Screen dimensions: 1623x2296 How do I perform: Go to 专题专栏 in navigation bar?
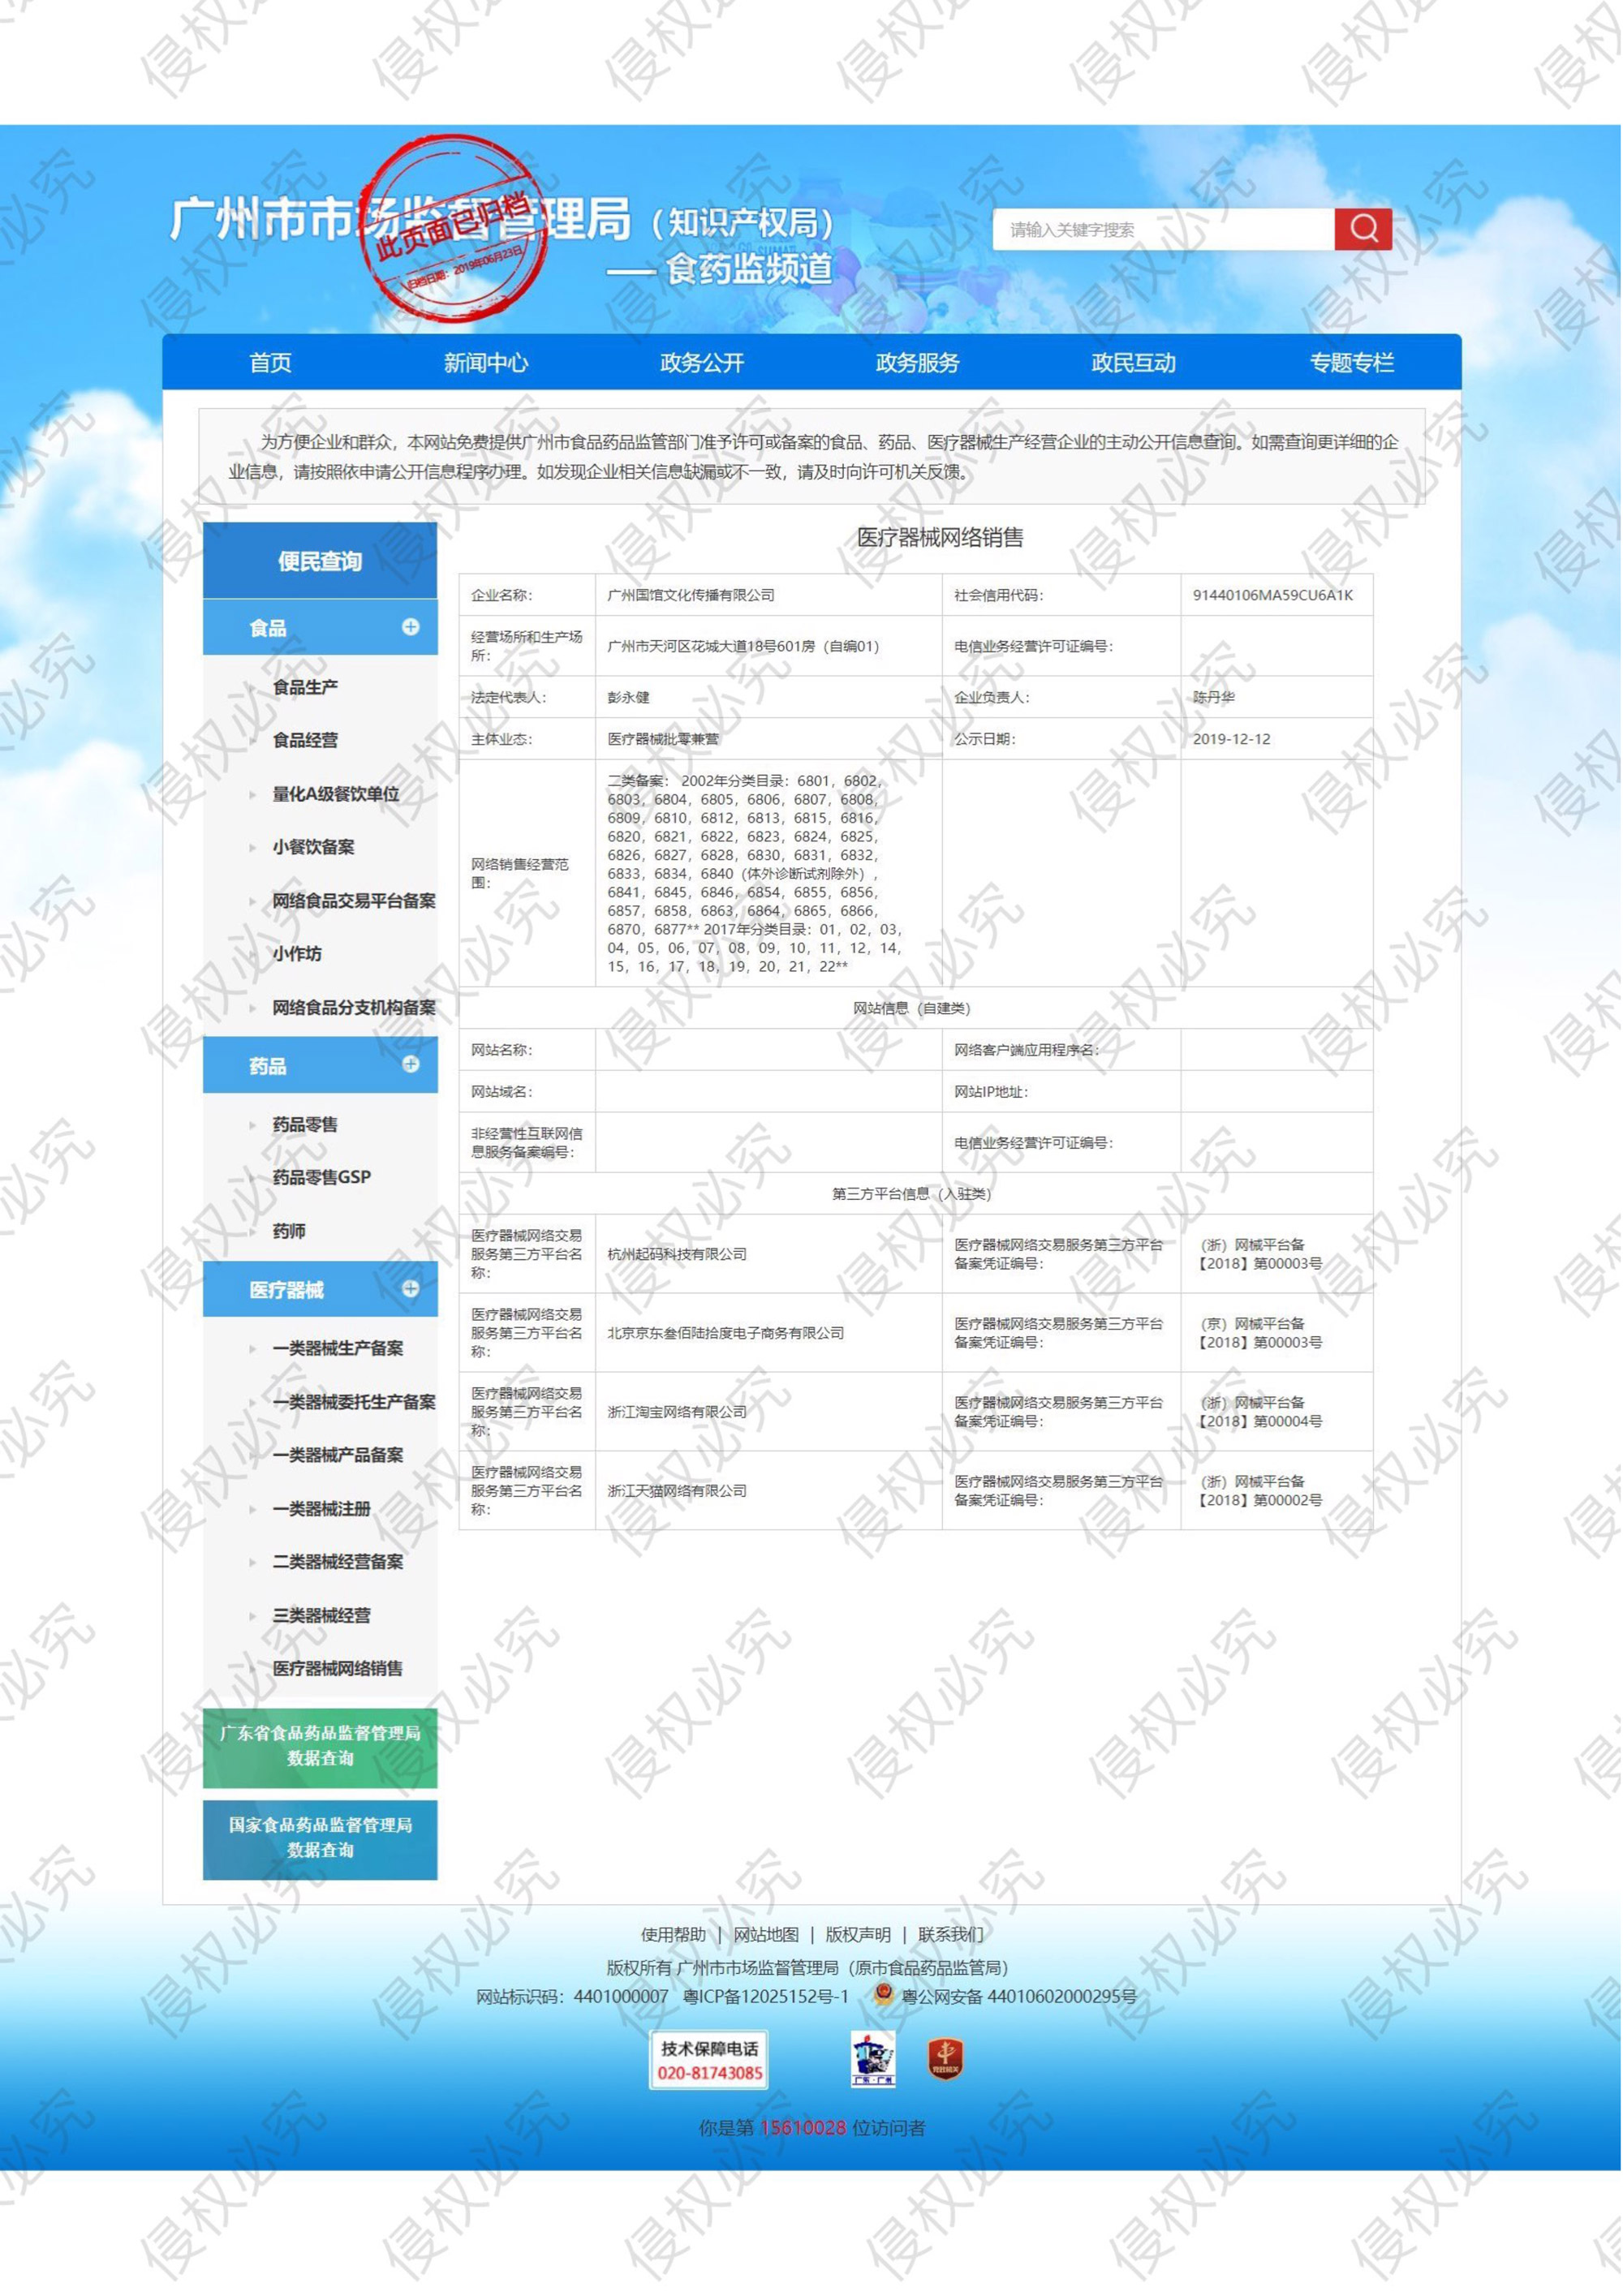click(1351, 362)
